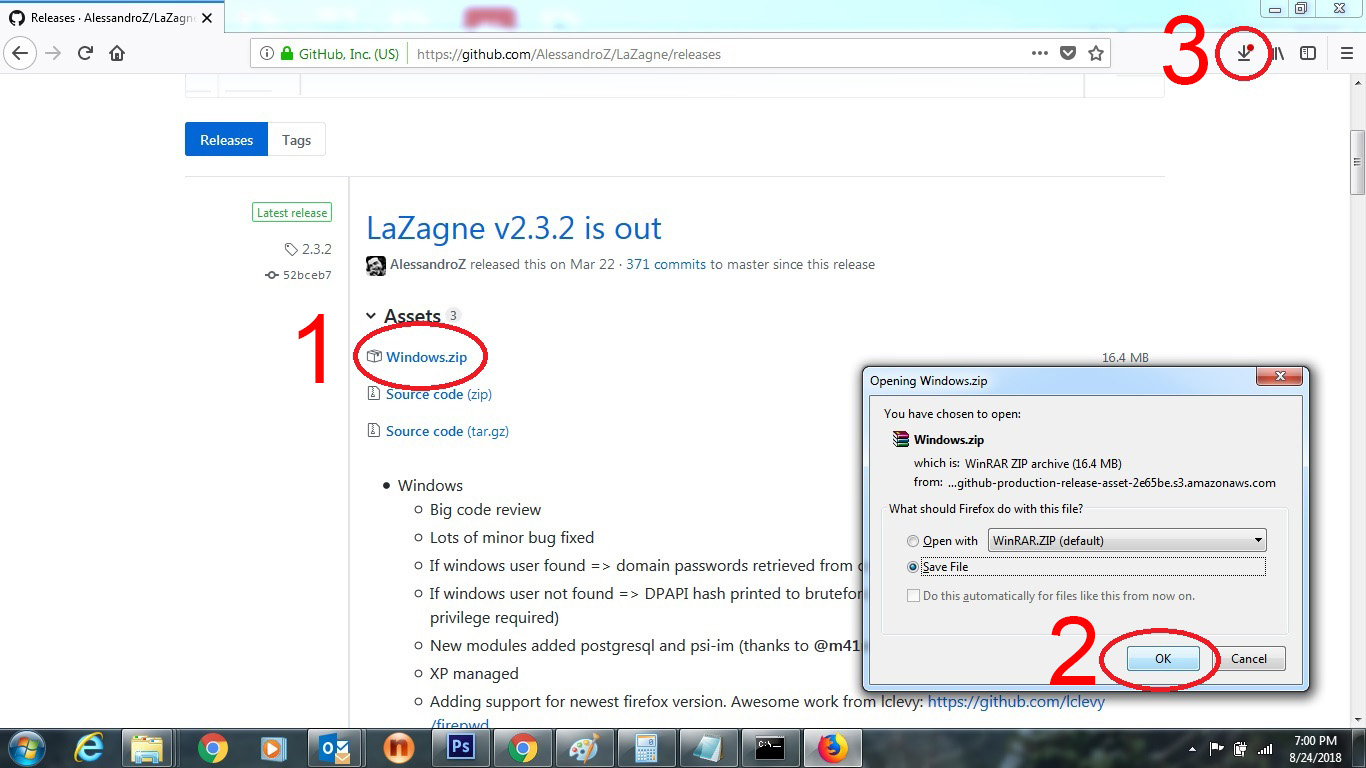Click AlessandroZ avatar thumbnail

pos(376,266)
